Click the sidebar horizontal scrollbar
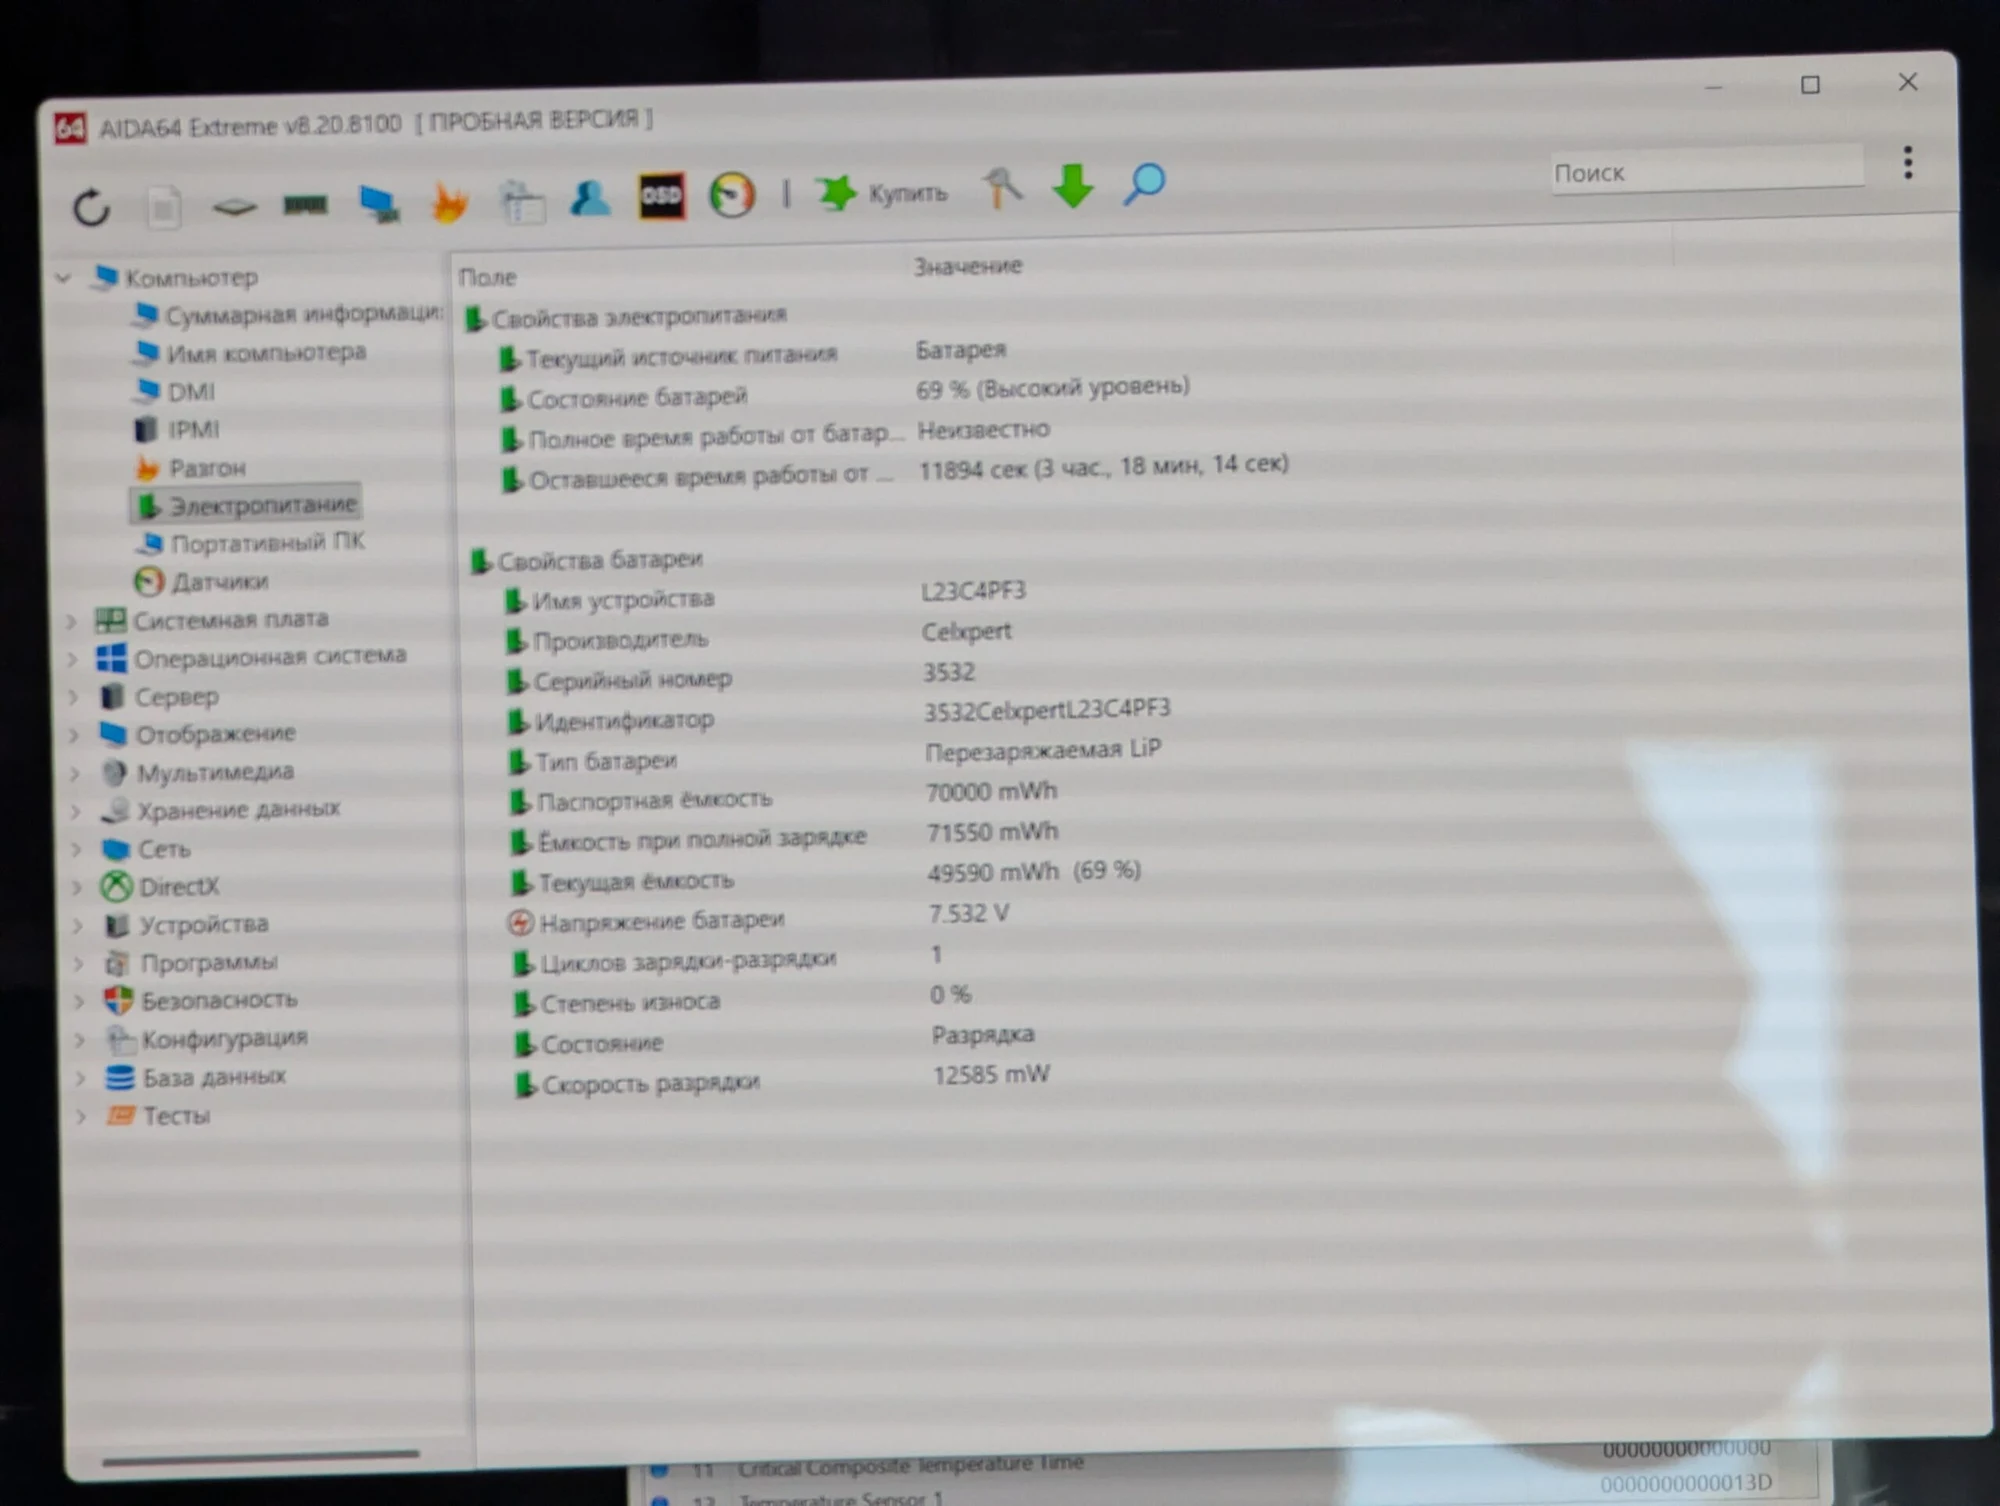 coord(260,1458)
